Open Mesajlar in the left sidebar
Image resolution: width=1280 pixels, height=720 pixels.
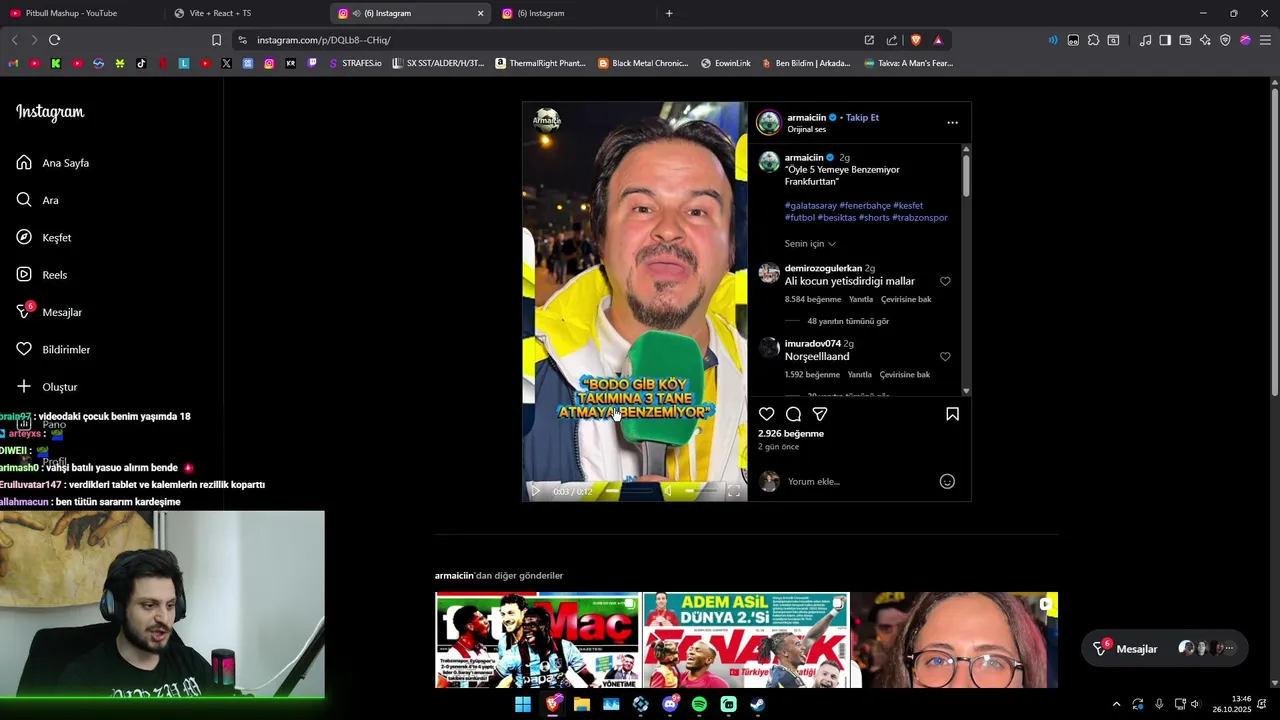pos(49,312)
